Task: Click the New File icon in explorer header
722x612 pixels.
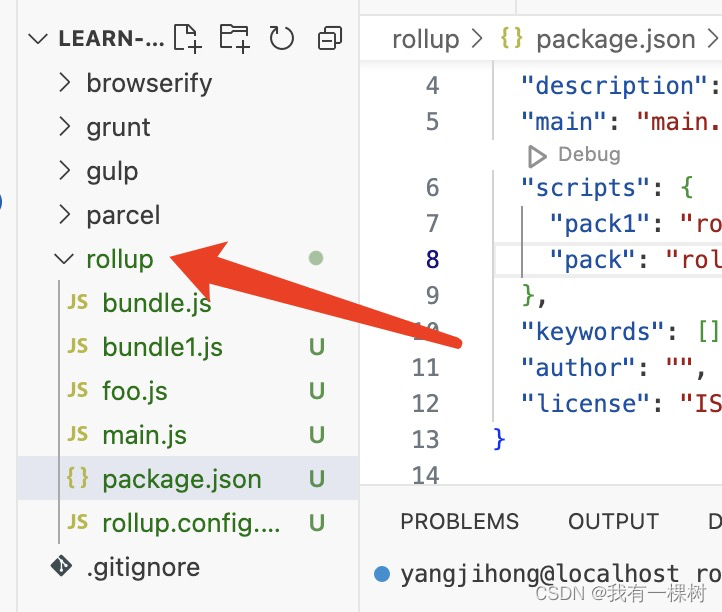Action: [x=187, y=38]
